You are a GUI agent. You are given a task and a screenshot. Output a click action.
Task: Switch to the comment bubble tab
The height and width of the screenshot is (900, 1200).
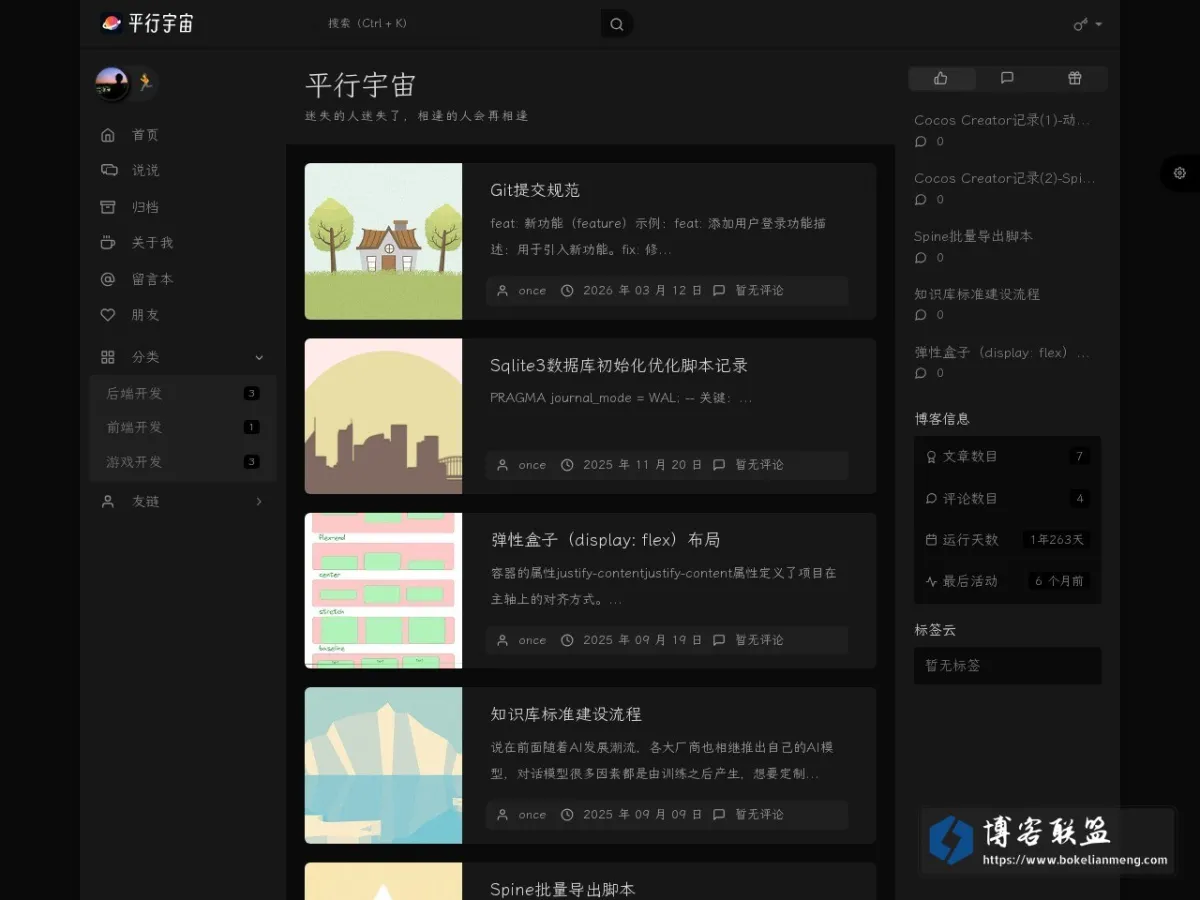tap(1007, 78)
